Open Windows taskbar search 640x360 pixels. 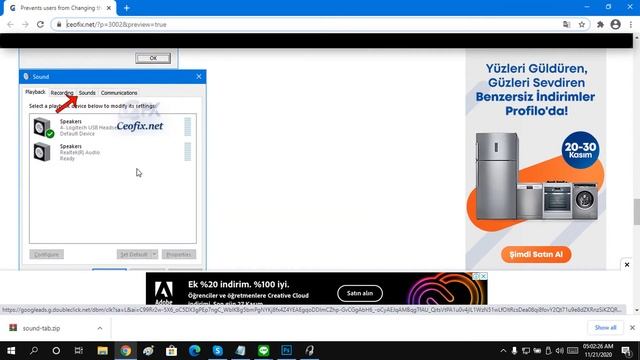click(x=34, y=351)
